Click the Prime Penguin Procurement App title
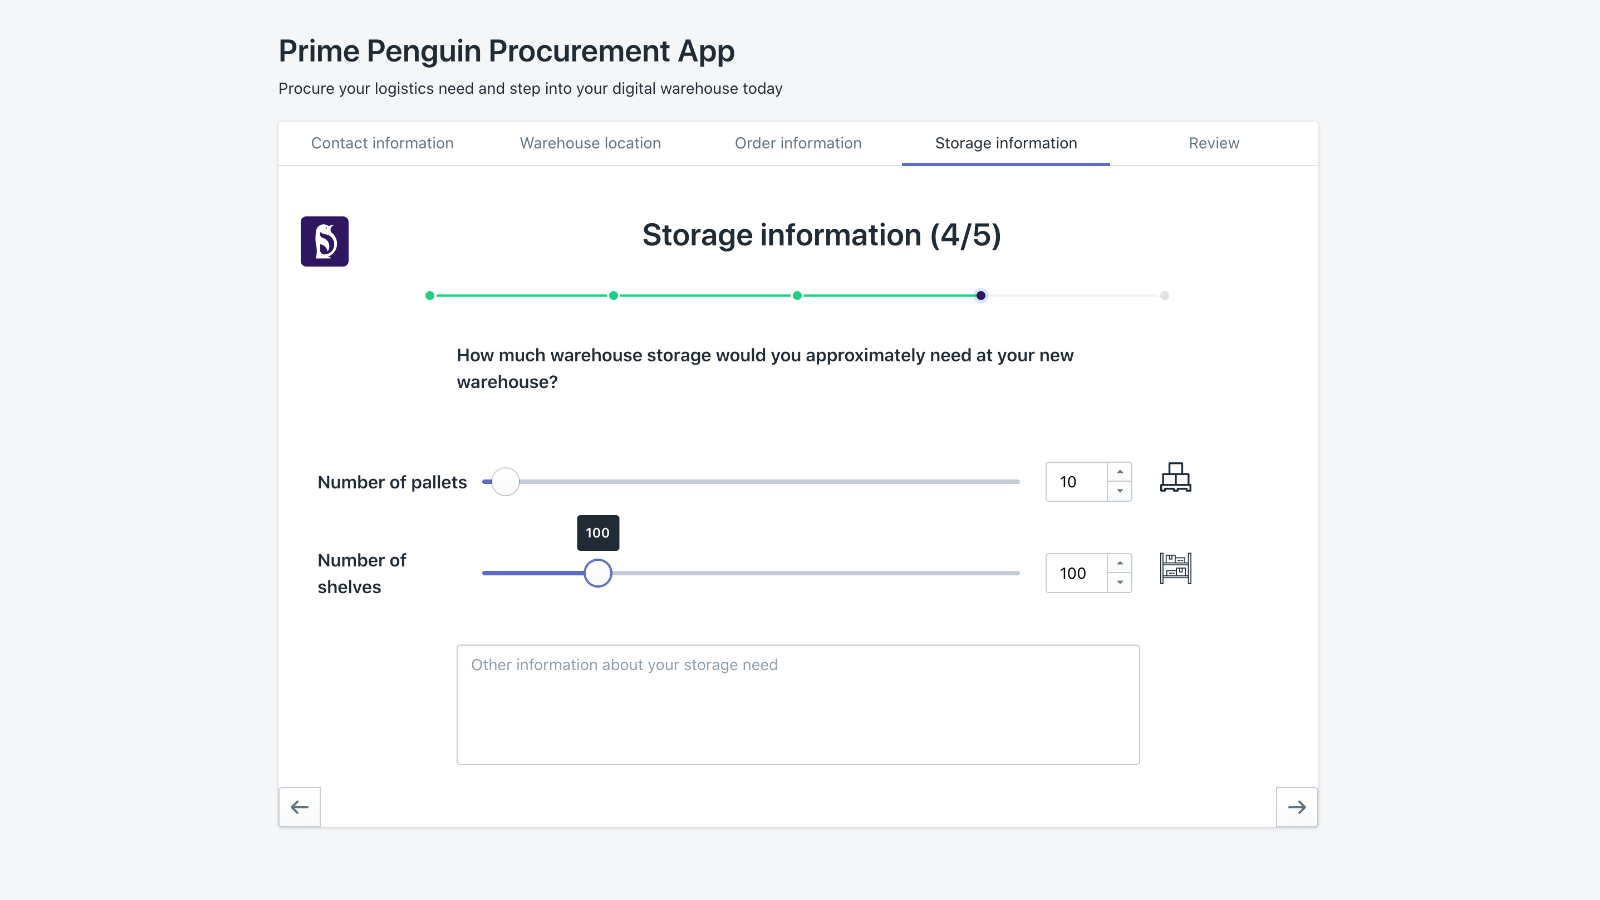 pyautogui.click(x=507, y=51)
